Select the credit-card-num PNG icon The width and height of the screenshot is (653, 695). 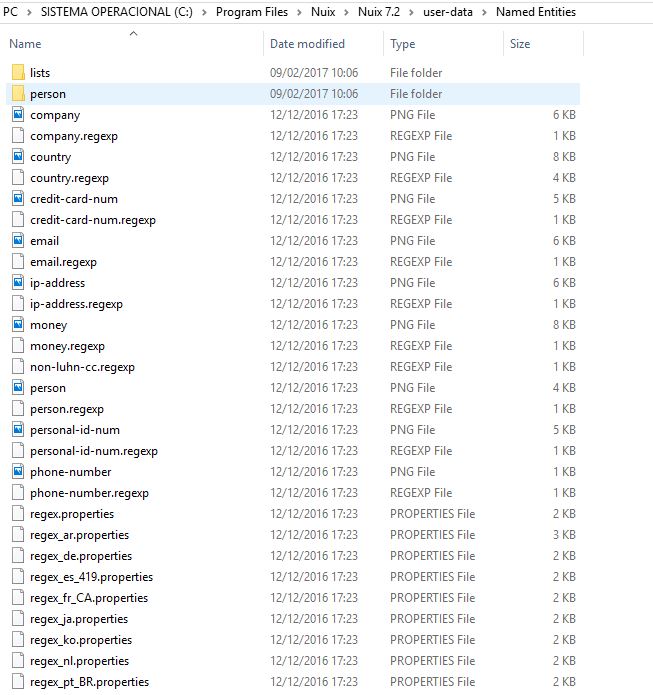click(x=18, y=199)
